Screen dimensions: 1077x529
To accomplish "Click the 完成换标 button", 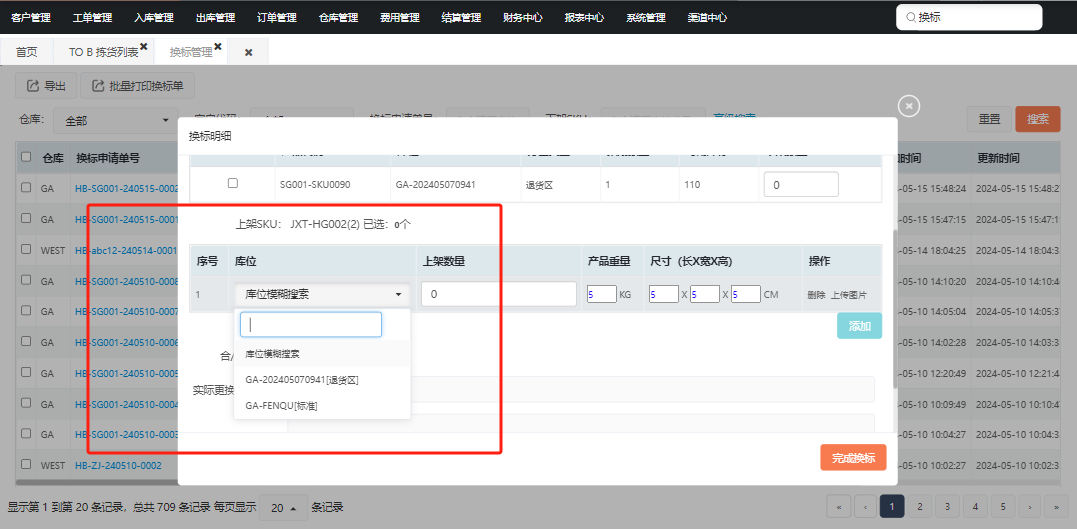I will [853, 458].
